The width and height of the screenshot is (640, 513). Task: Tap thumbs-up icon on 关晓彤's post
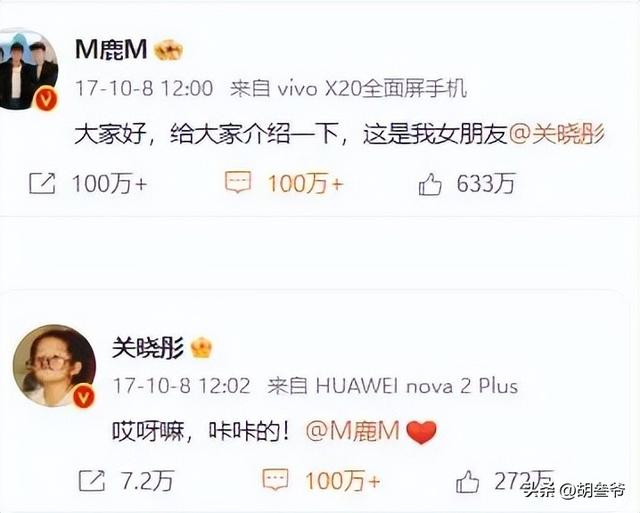(467, 481)
